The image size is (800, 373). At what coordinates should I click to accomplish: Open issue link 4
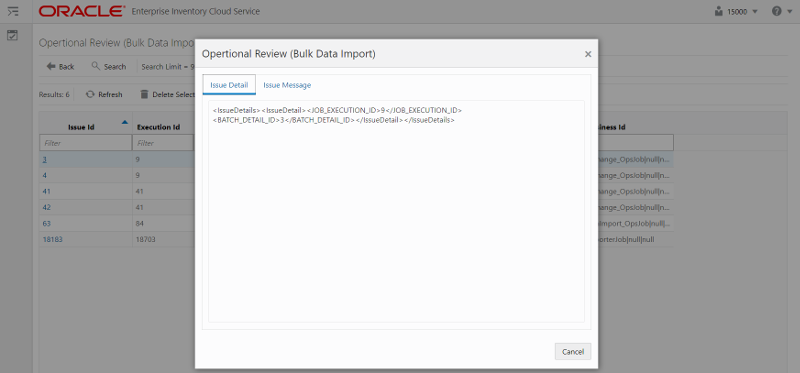coord(44,175)
